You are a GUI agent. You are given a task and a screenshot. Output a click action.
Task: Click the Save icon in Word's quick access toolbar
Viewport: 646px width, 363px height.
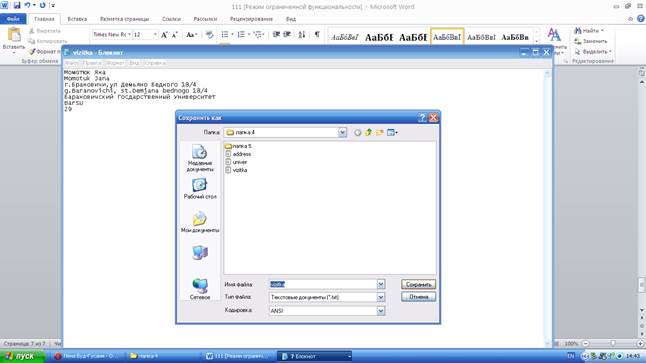click(17, 5)
